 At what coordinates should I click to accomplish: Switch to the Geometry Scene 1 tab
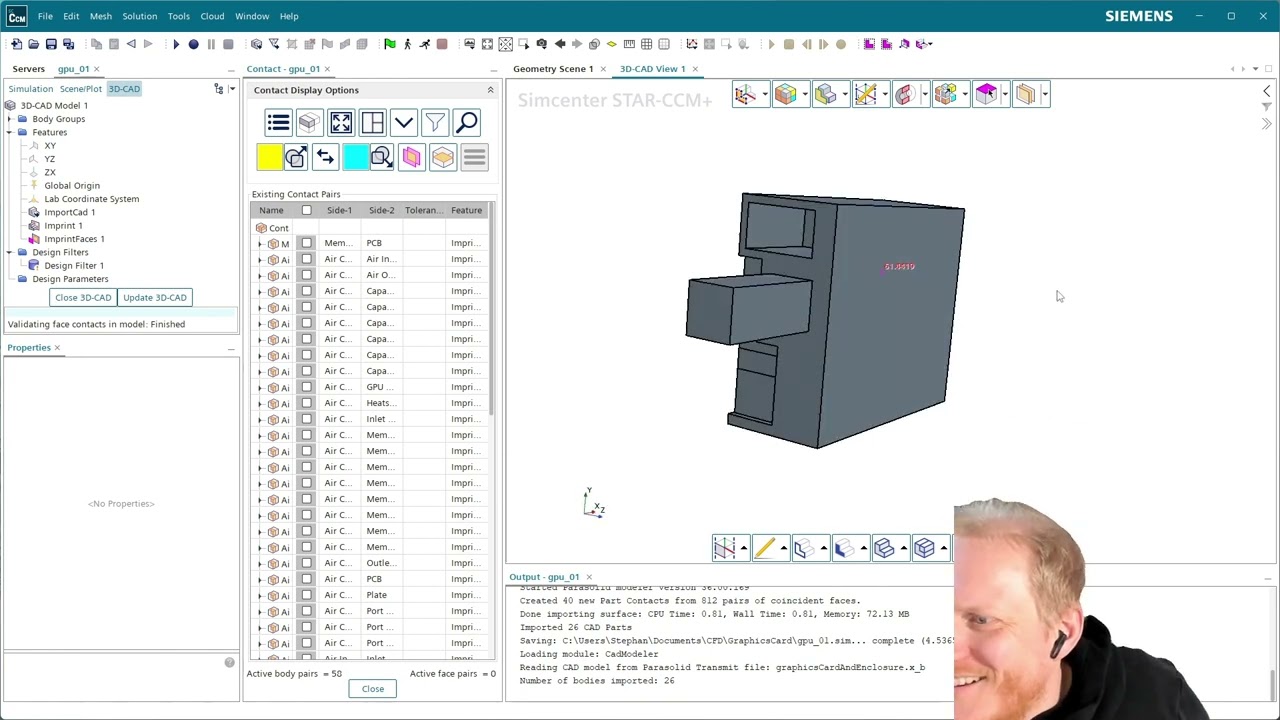(x=553, y=69)
